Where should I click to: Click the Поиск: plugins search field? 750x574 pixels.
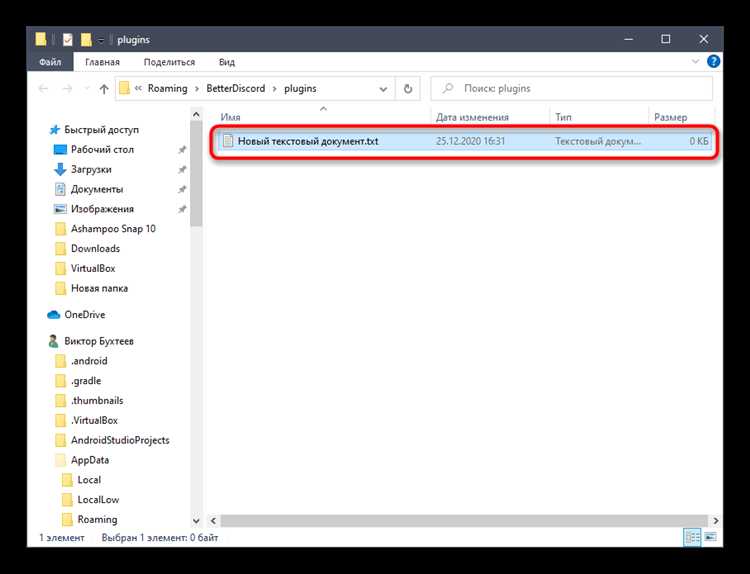click(x=572, y=88)
